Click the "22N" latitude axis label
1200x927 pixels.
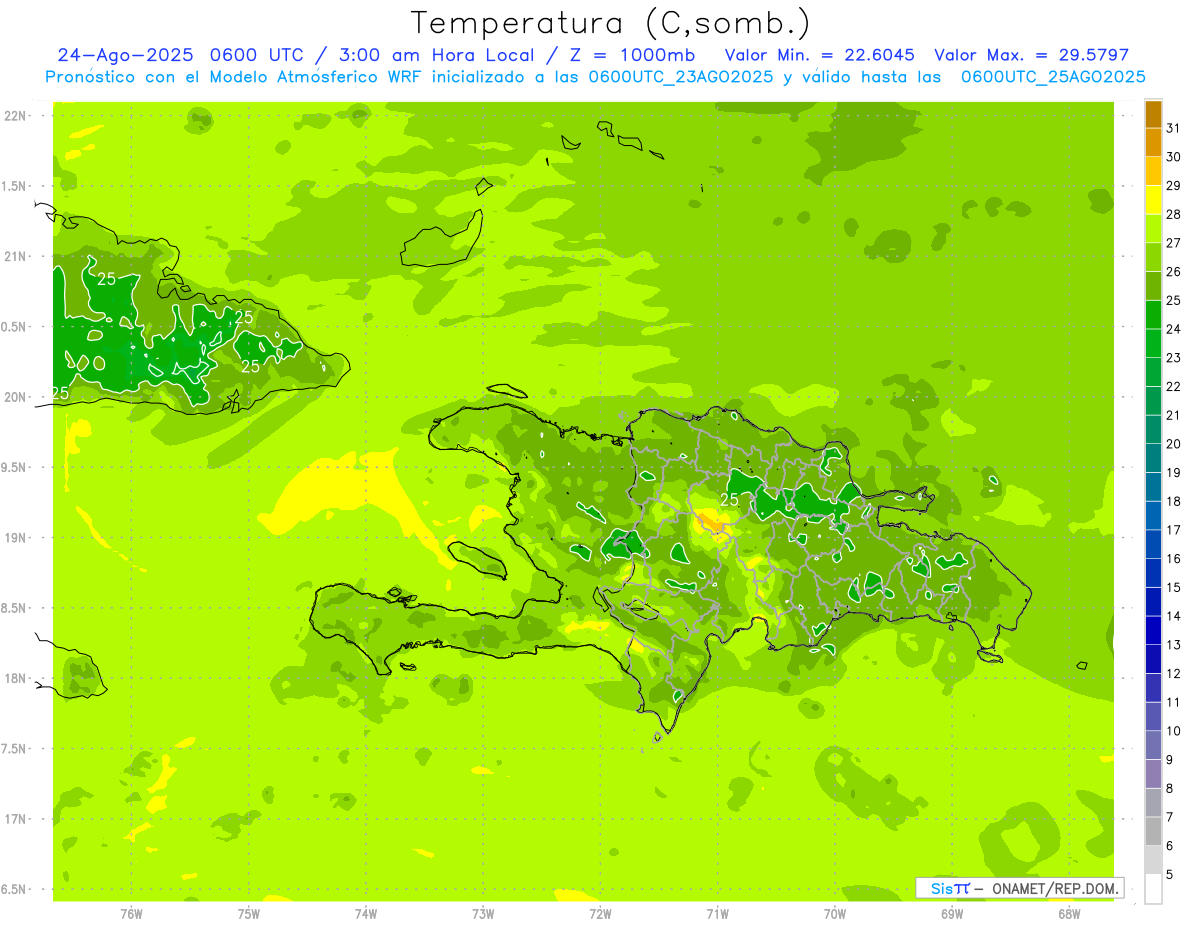pos(15,116)
